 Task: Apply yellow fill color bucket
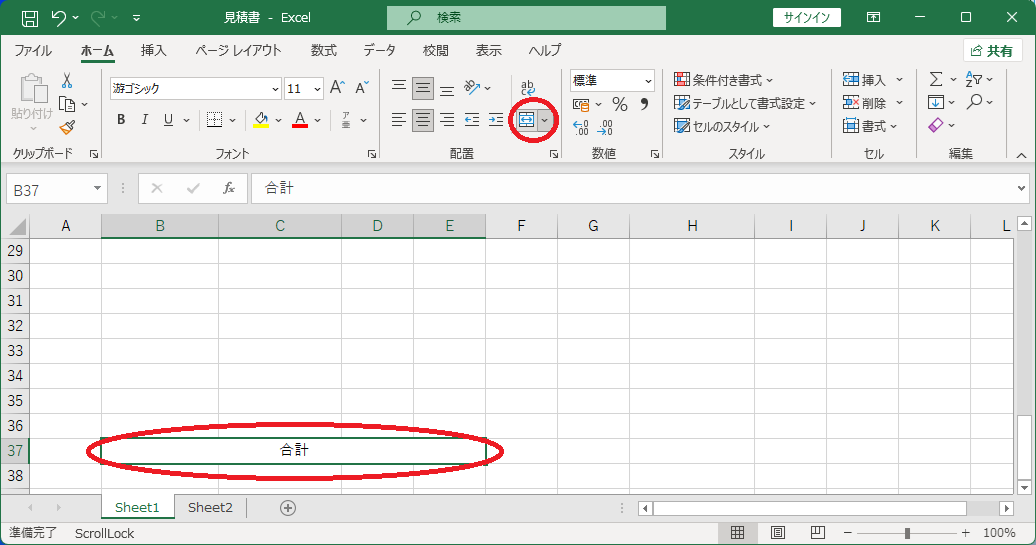click(262, 120)
